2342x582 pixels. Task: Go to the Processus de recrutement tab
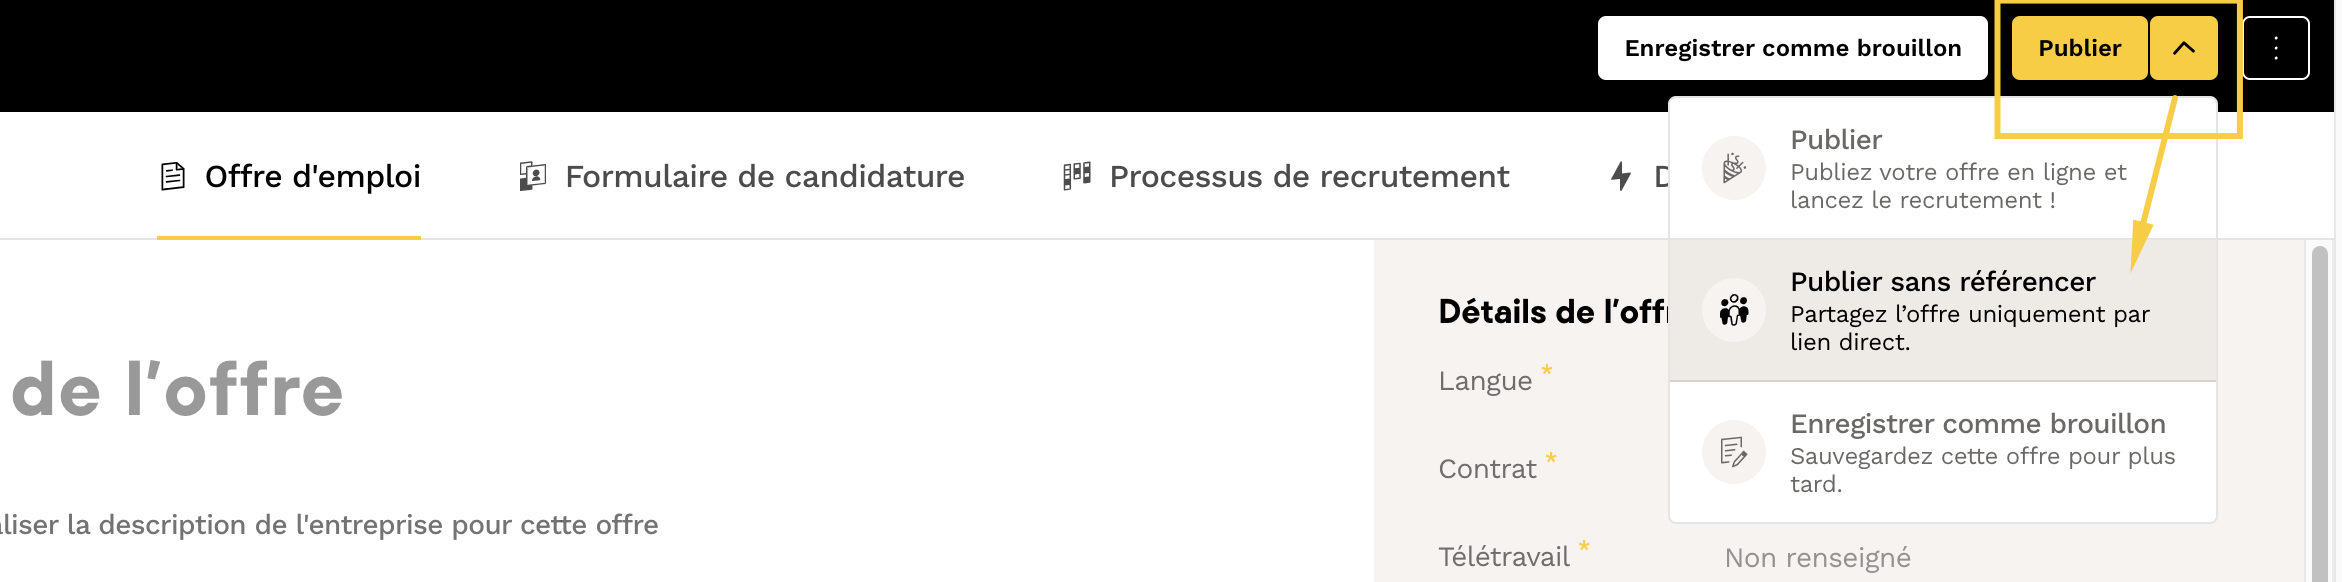pyautogui.click(x=1308, y=177)
